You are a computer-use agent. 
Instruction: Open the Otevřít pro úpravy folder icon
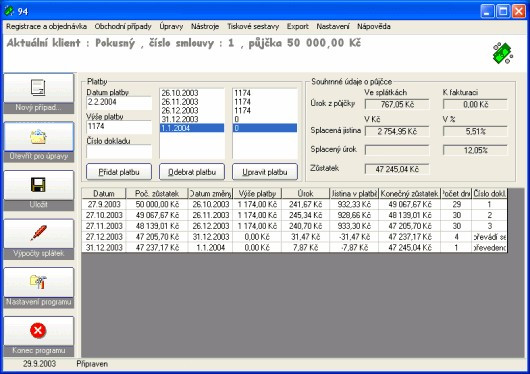click(38, 137)
